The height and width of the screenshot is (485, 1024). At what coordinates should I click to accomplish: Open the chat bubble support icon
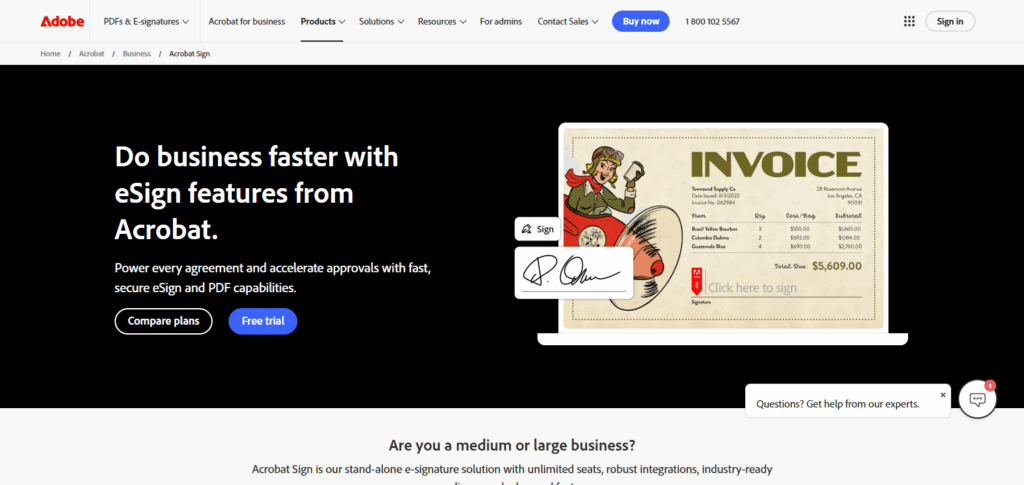(x=977, y=399)
